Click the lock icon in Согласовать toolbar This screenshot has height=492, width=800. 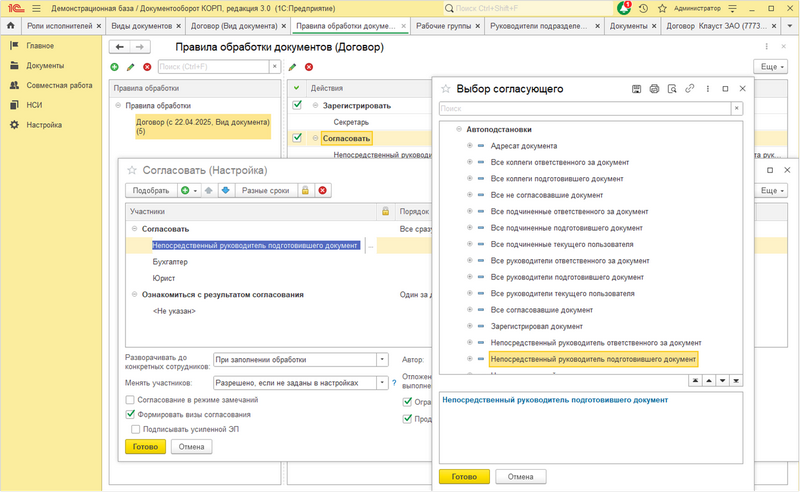[305, 190]
